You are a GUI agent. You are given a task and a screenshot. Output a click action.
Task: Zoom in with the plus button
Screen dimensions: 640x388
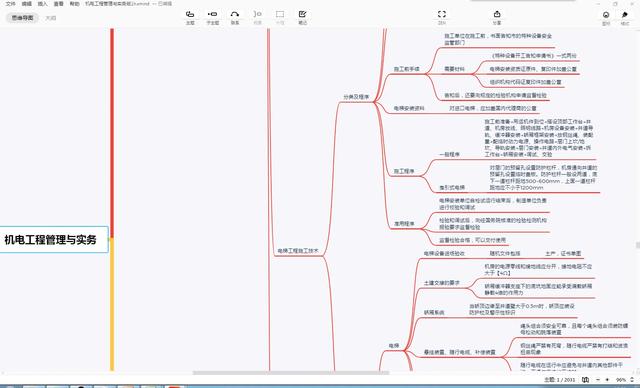pos(607,379)
